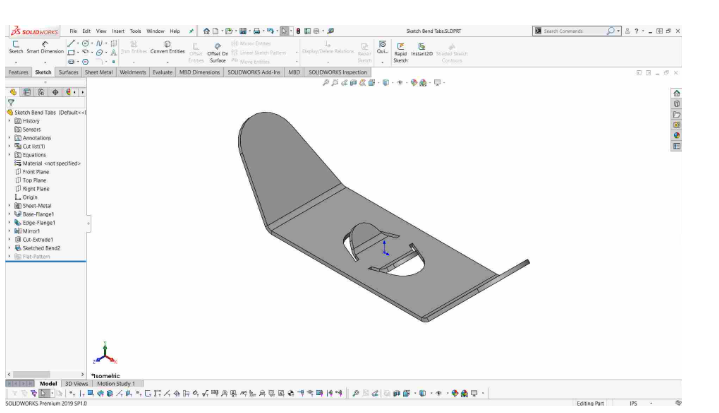The image size is (719, 413).
Task: Click the filter funnel icon in tree
Action: [11, 102]
